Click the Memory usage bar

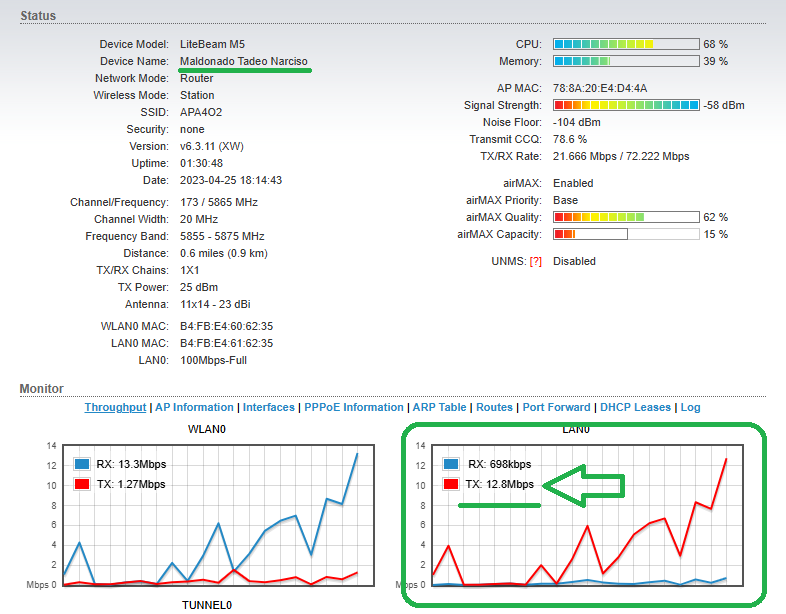pyautogui.click(x=626, y=62)
